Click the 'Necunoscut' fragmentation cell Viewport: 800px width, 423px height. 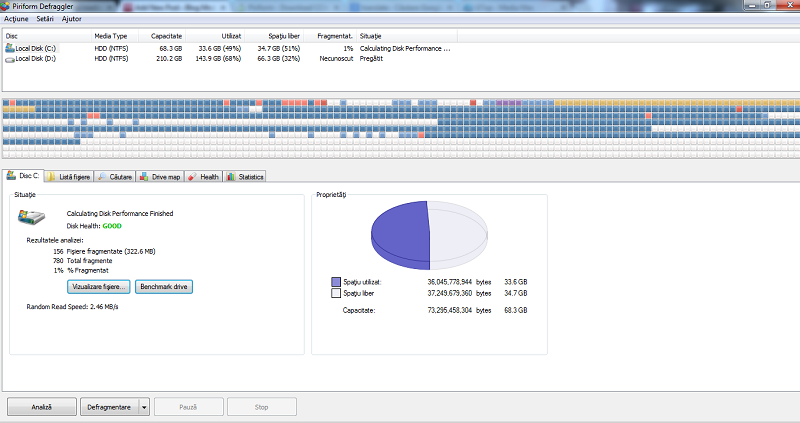click(336, 59)
